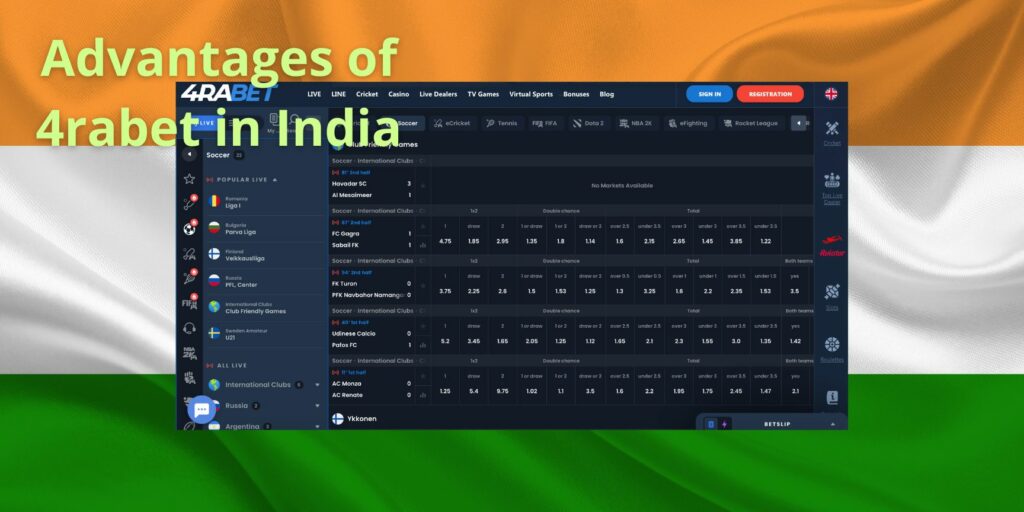Screen dimensions: 1024x512
Task: Open Sweden Amateur U21 league
Action: pyautogui.click(x=265, y=334)
